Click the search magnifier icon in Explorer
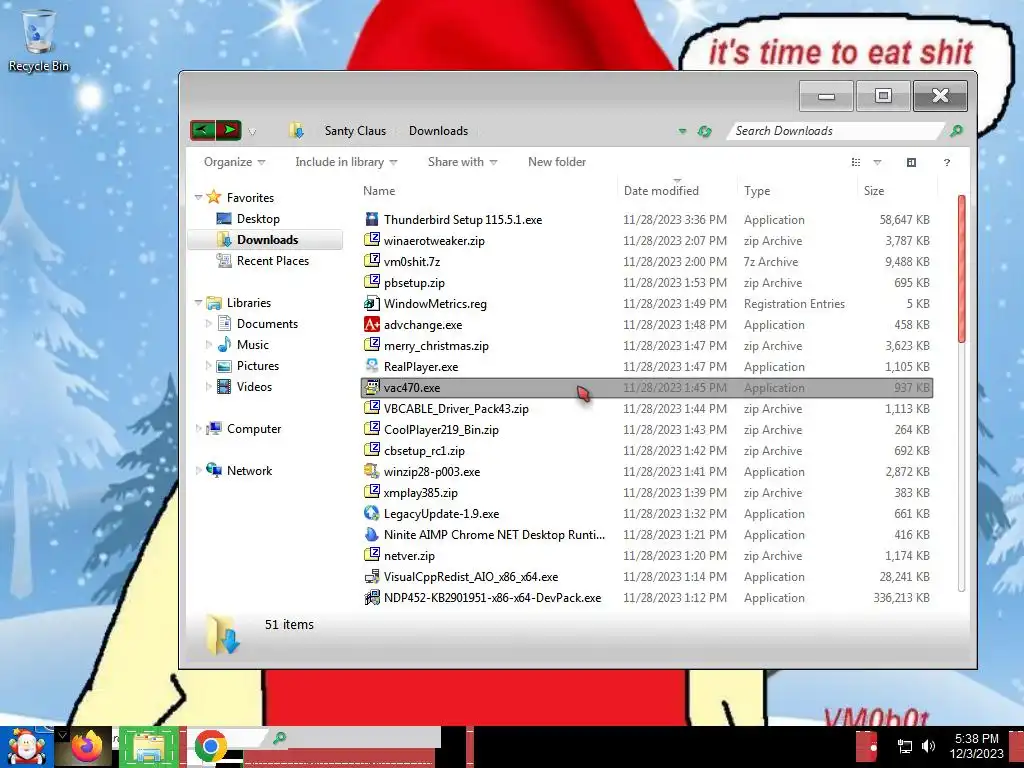This screenshot has width=1024, height=768. (956, 131)
